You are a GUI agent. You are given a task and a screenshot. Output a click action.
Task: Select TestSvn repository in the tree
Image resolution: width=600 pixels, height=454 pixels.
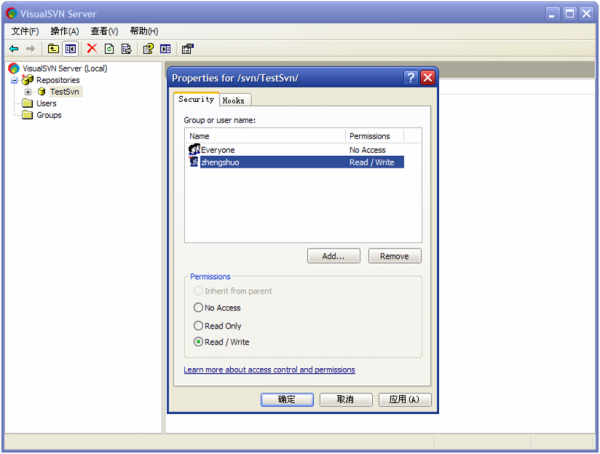tap(65, 92)
